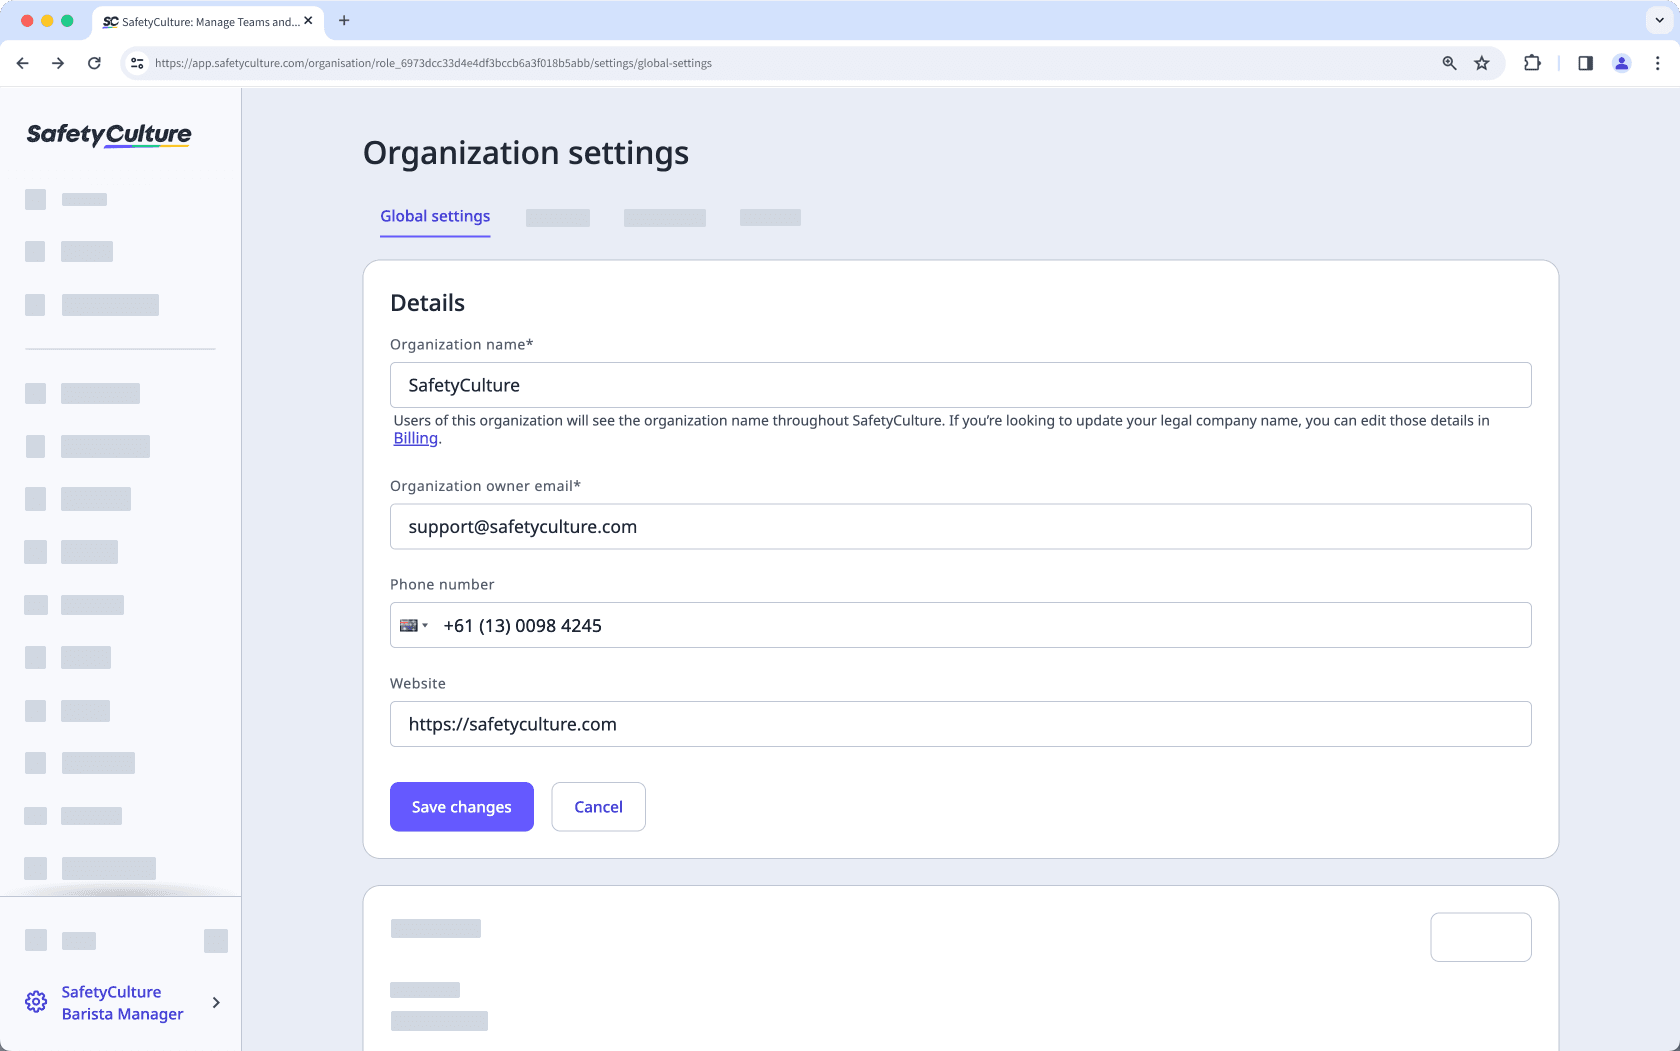1680x1051 pixels.
Task: Click the browser forward navigation arrow
Action: (58, 62)
